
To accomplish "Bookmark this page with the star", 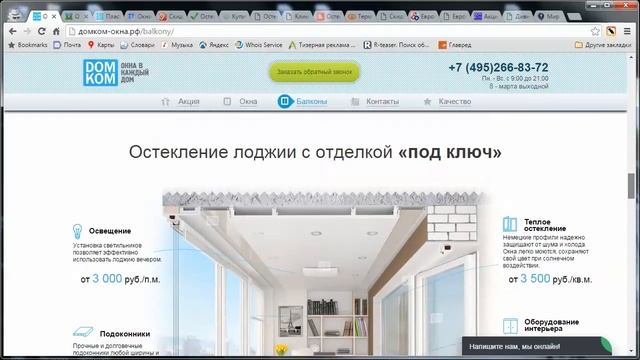I will click(x=595, y=31).
